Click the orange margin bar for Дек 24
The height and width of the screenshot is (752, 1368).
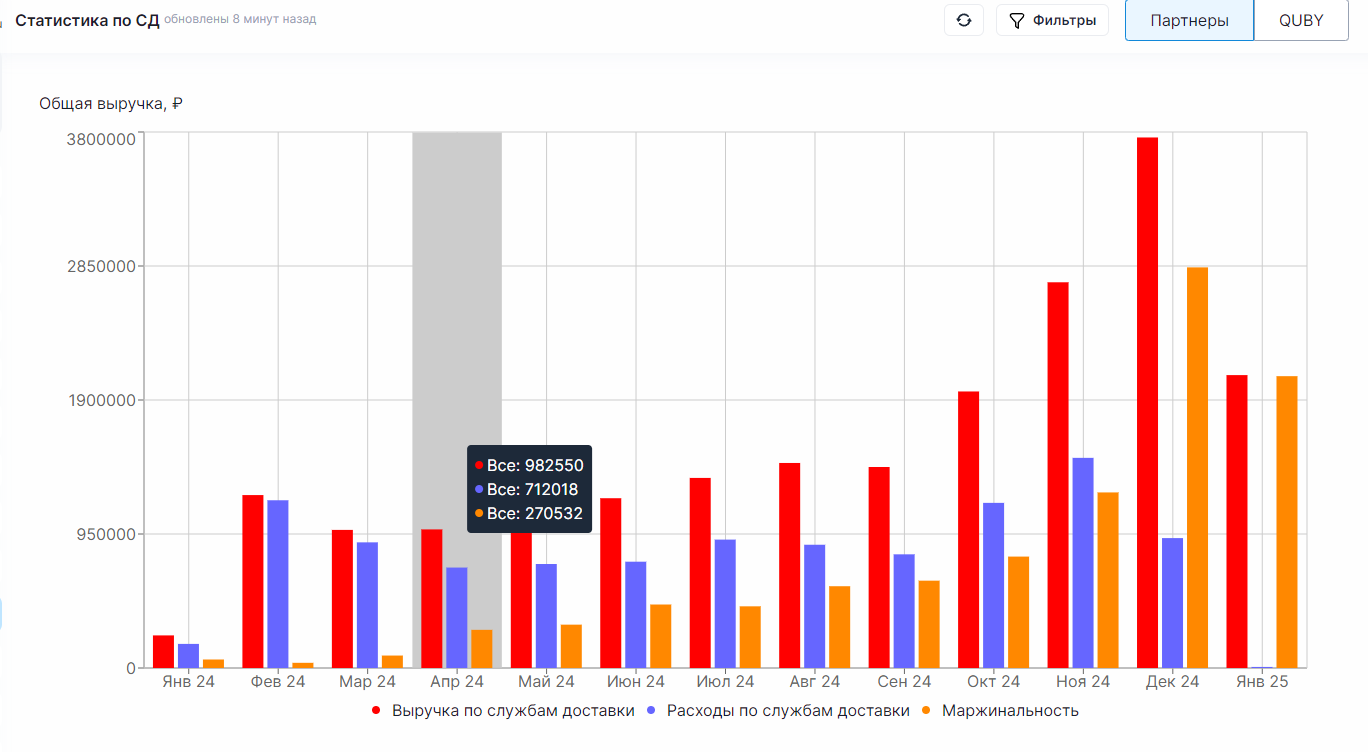pos(1197,467)
